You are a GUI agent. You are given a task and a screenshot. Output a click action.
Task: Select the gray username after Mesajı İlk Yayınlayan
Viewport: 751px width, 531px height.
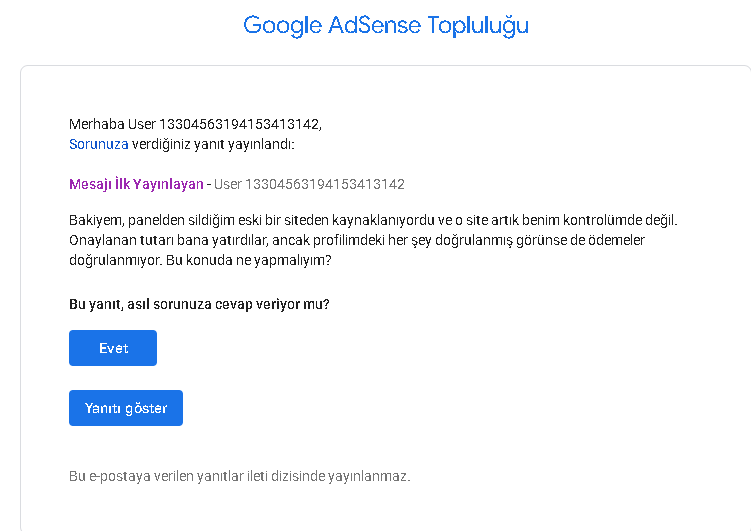point(309,184)
